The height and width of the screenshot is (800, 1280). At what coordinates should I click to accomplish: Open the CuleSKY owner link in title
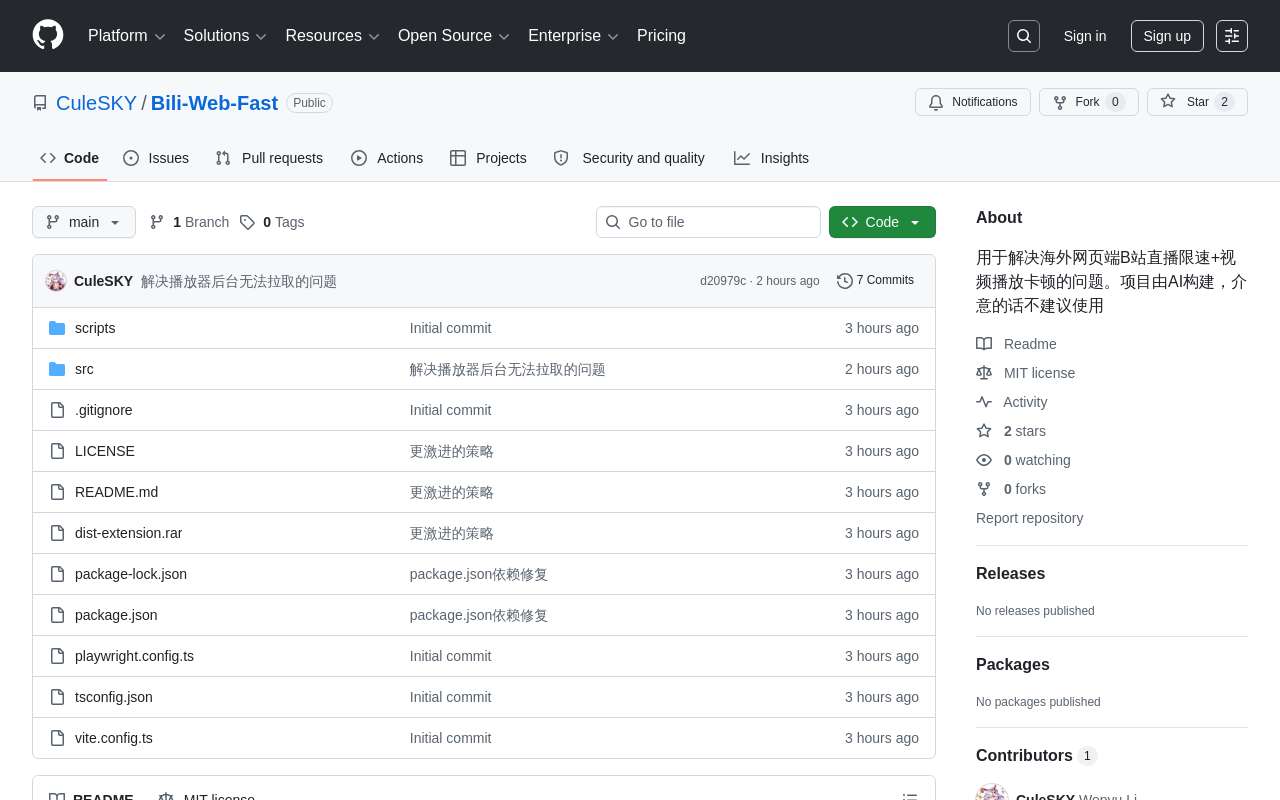(x=96, y=103)
